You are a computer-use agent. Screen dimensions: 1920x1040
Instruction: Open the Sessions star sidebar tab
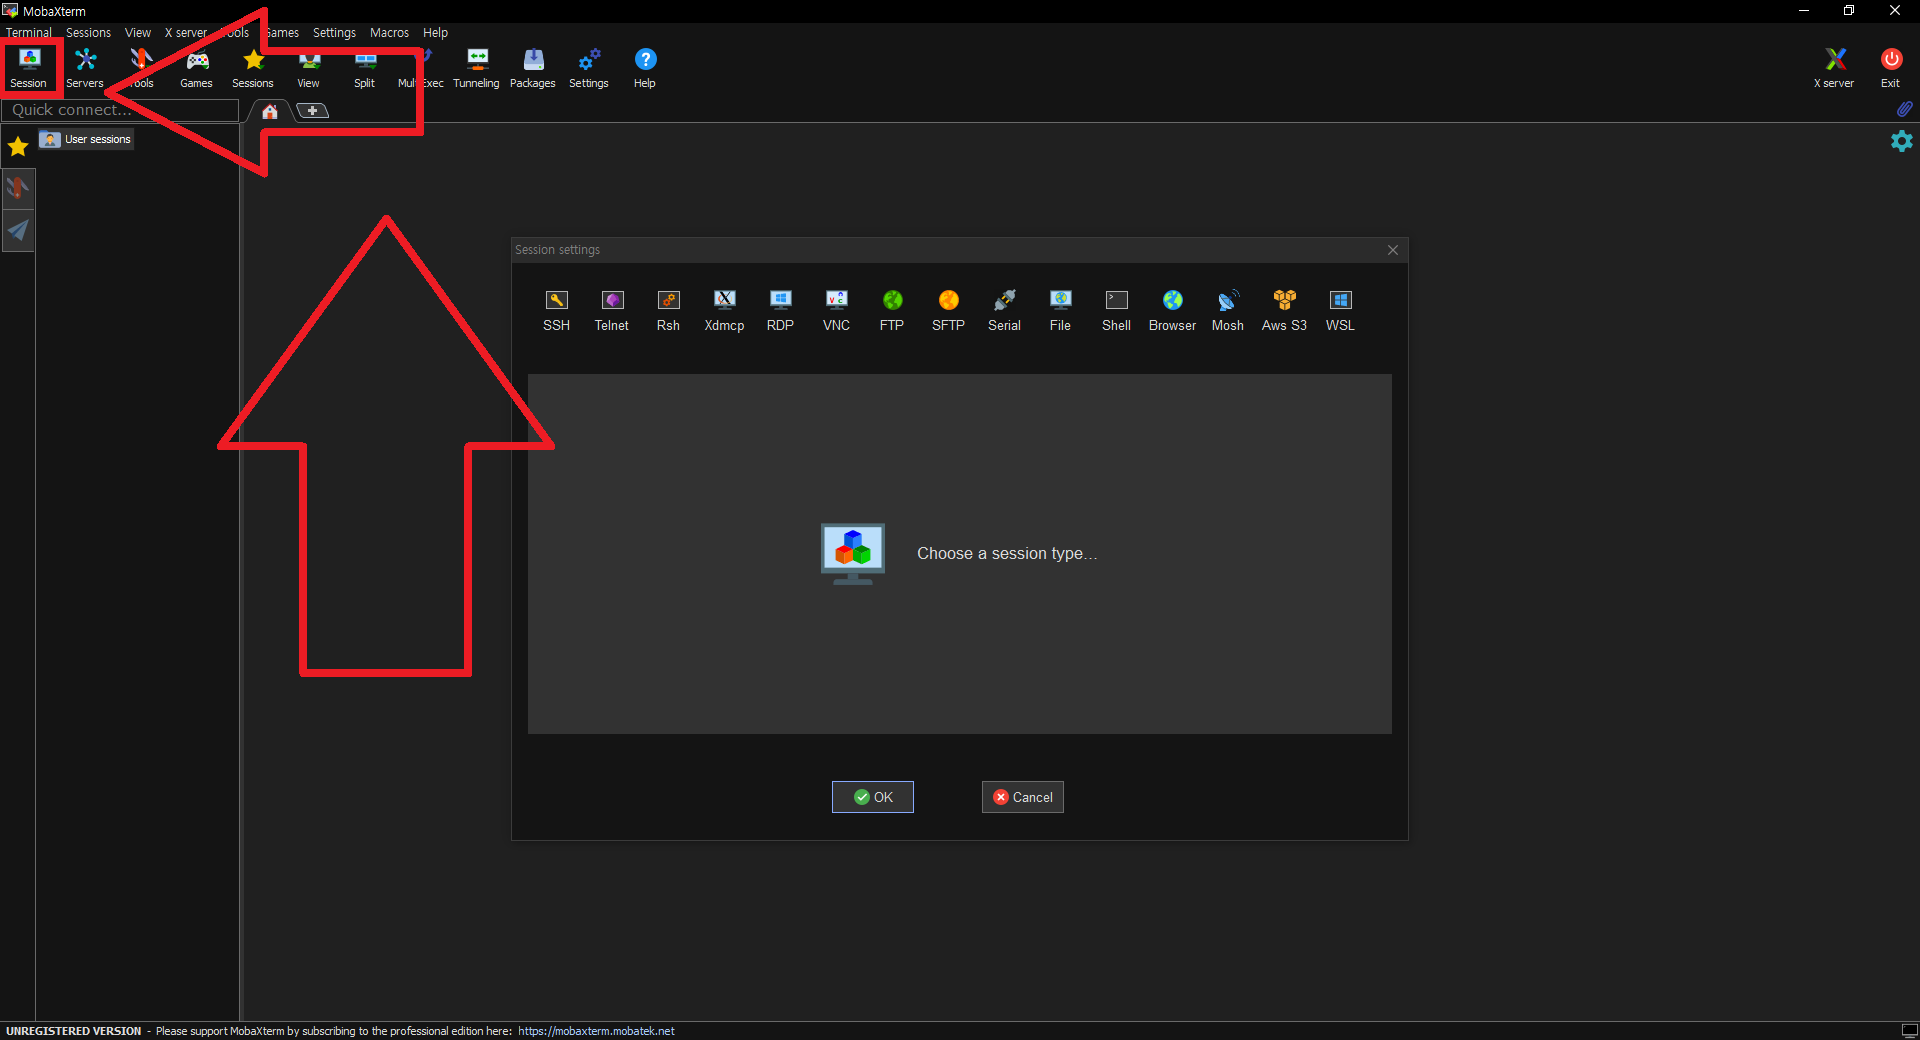18,147
